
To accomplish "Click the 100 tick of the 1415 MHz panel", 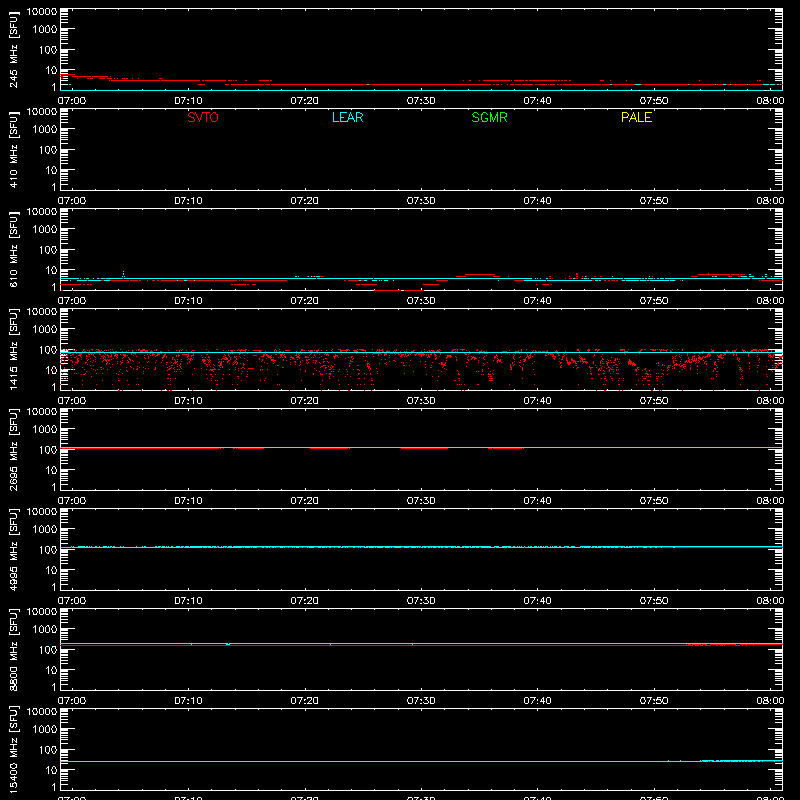I will pyautogui.click(x=48, y=350).
